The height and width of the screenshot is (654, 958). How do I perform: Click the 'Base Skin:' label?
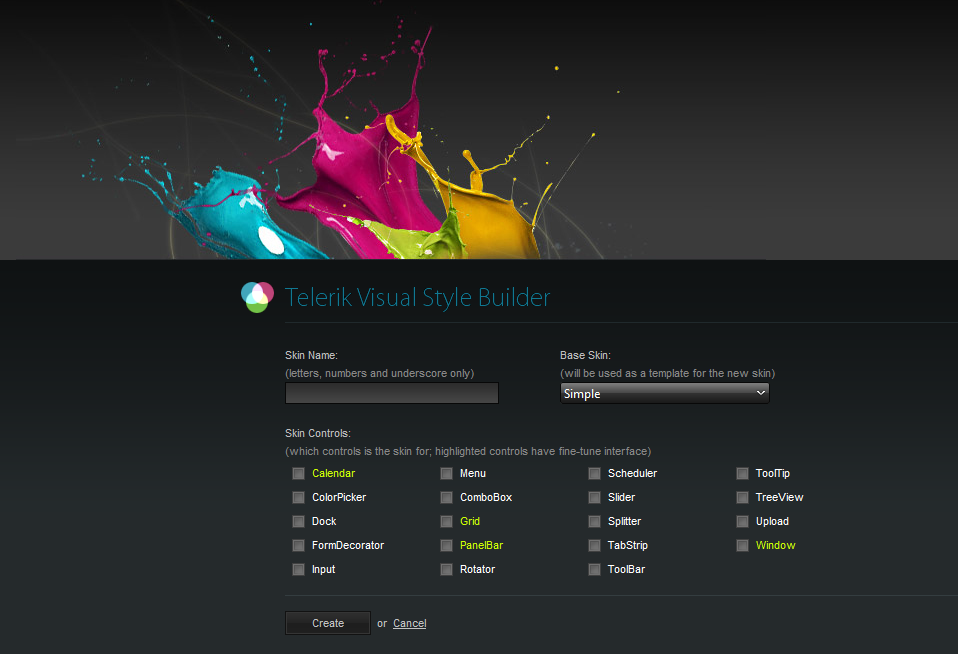(585, 355)
